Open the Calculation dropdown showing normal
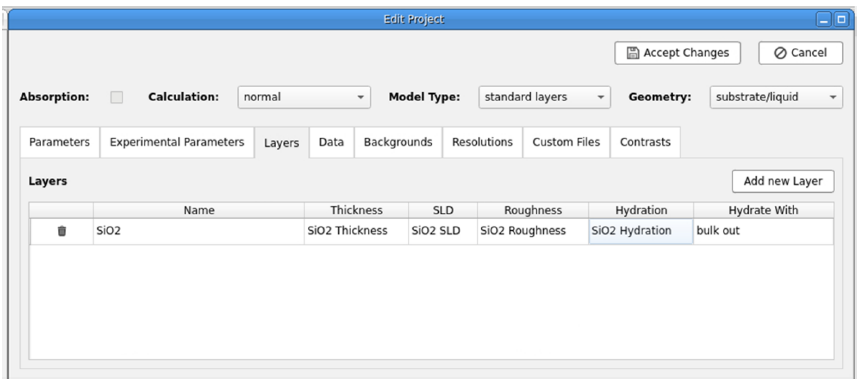Screen dimensions: 861x382 tap(304, 97)
